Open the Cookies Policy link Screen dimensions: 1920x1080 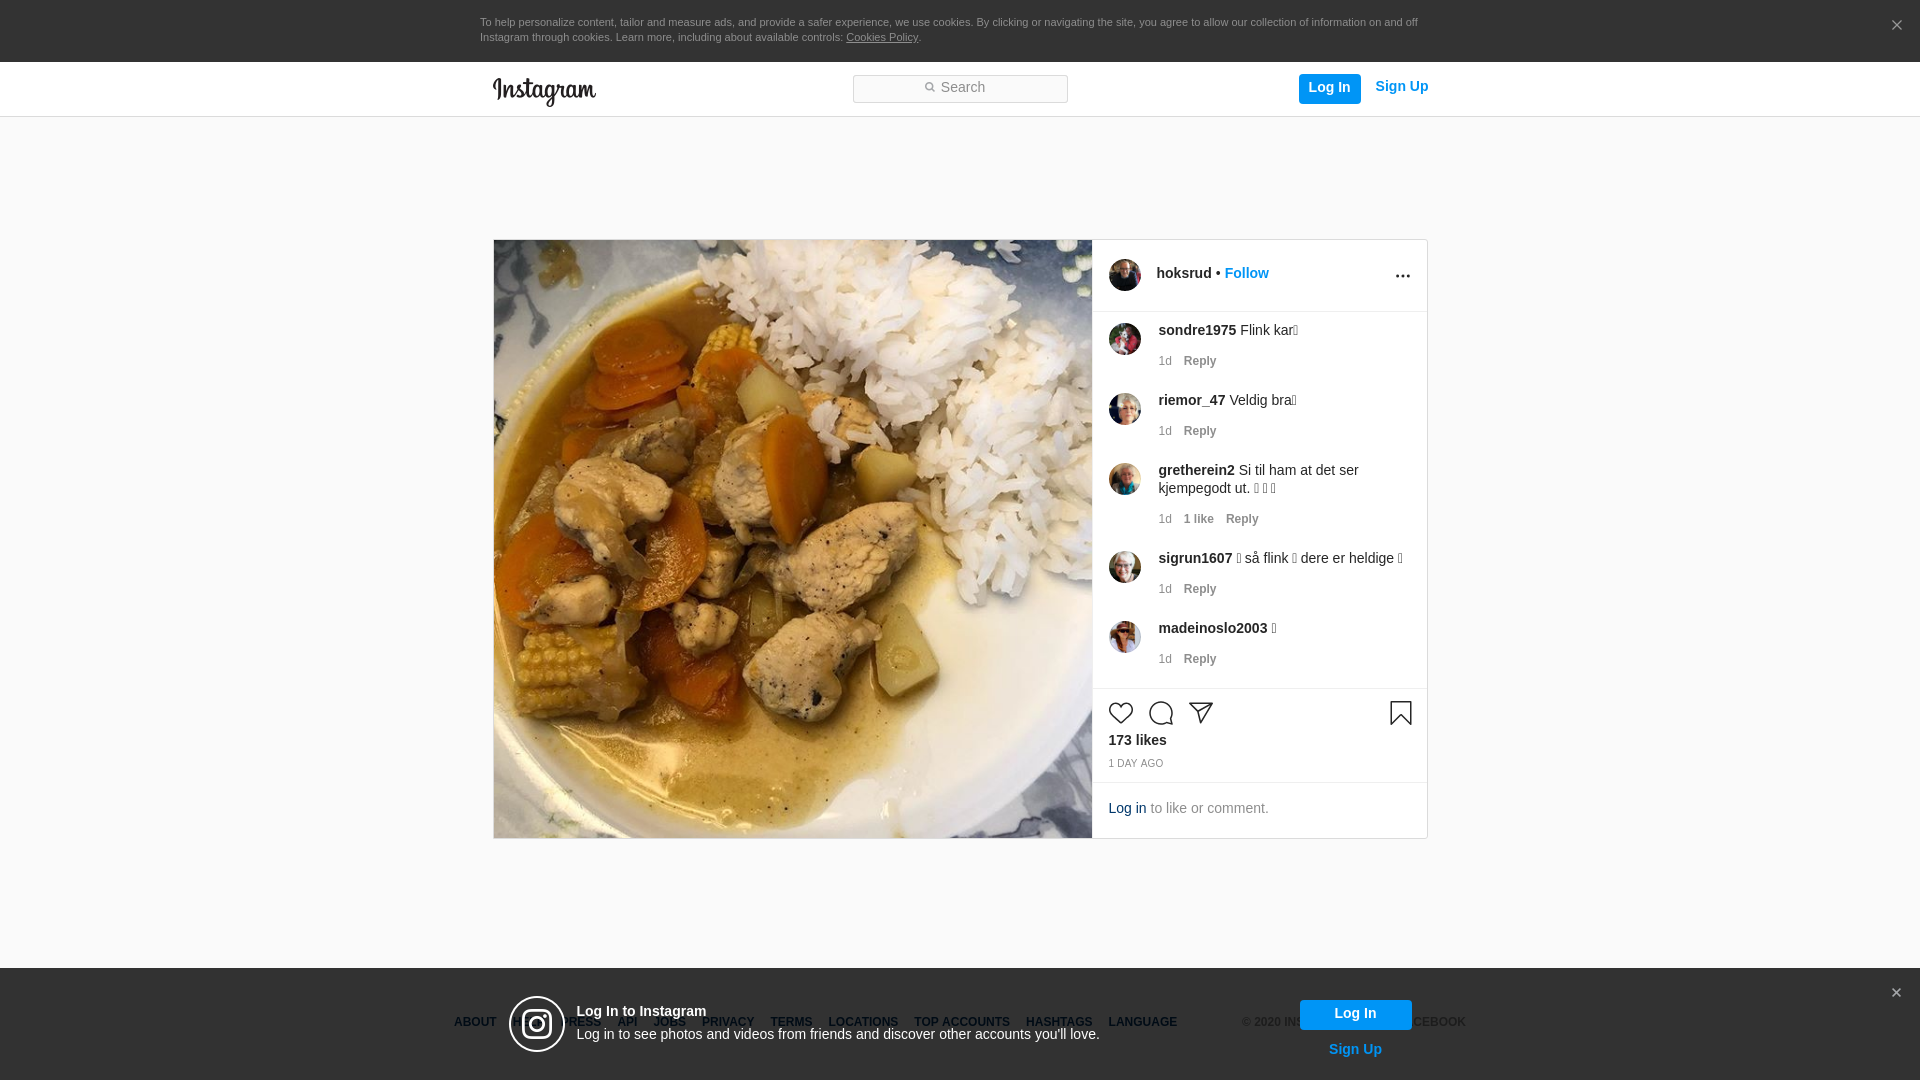point(882,37)
